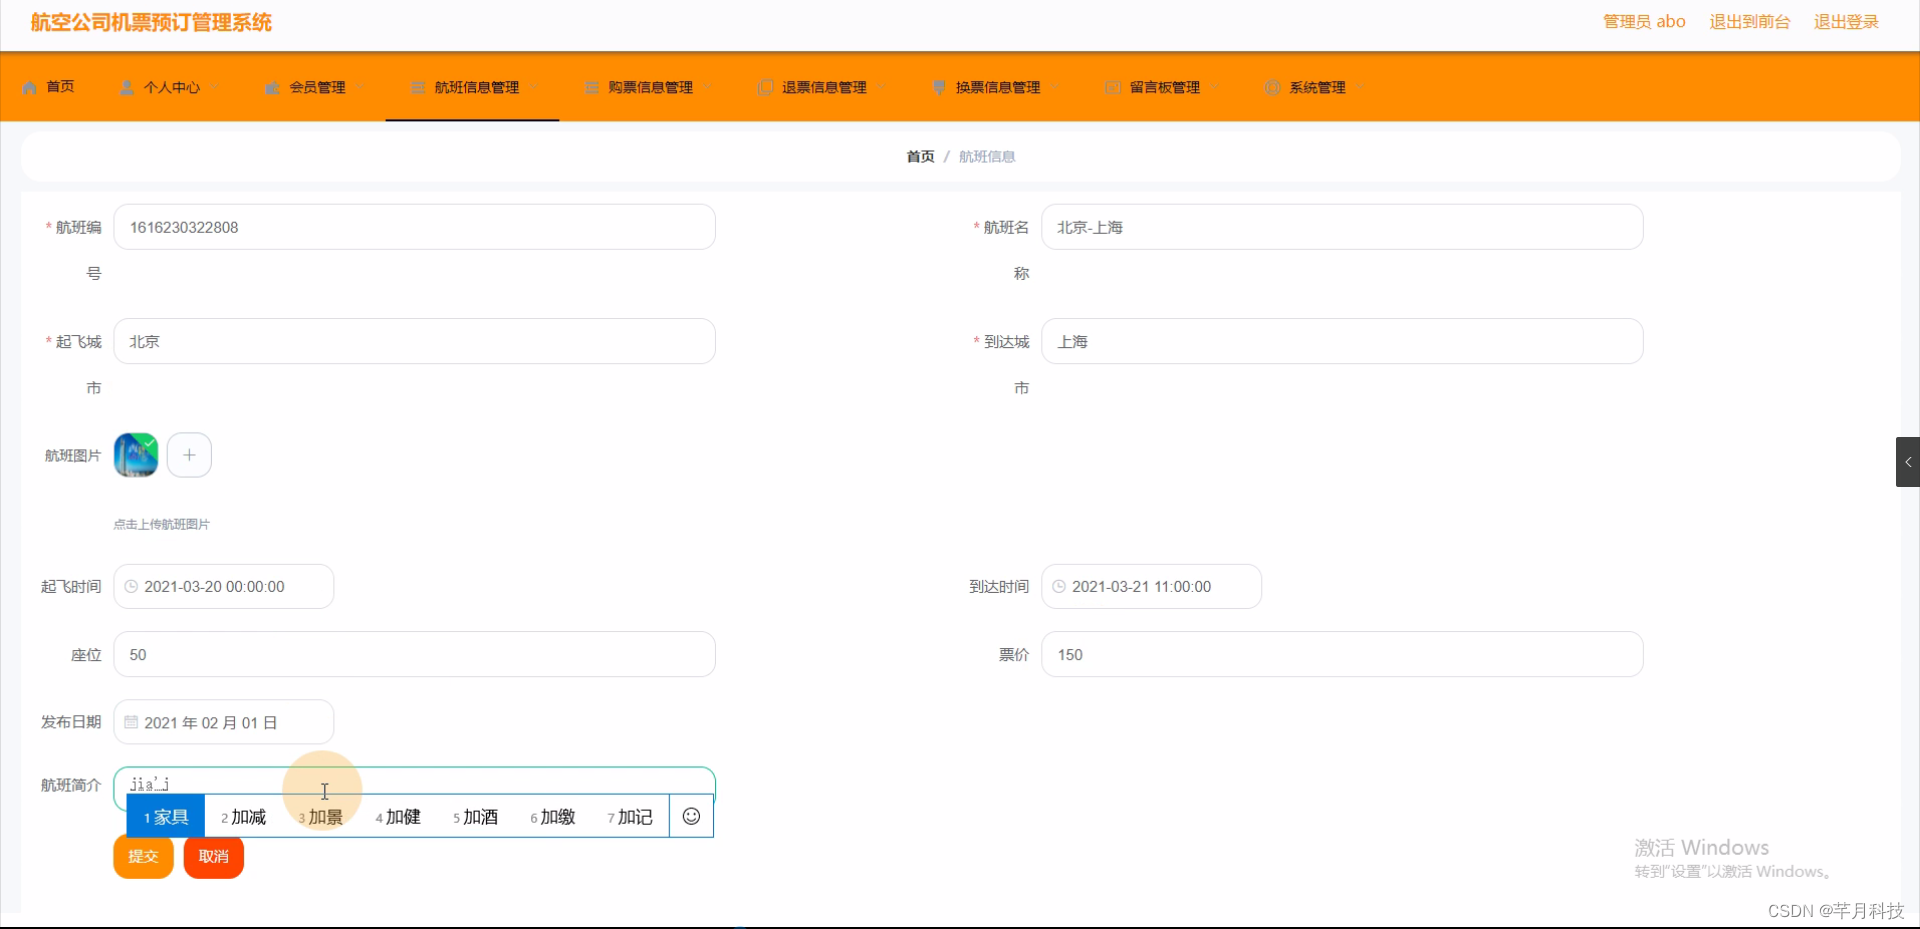Expand the 留言板管理 dropdown arrow
1920x929 pixels.
(1216, 87)
